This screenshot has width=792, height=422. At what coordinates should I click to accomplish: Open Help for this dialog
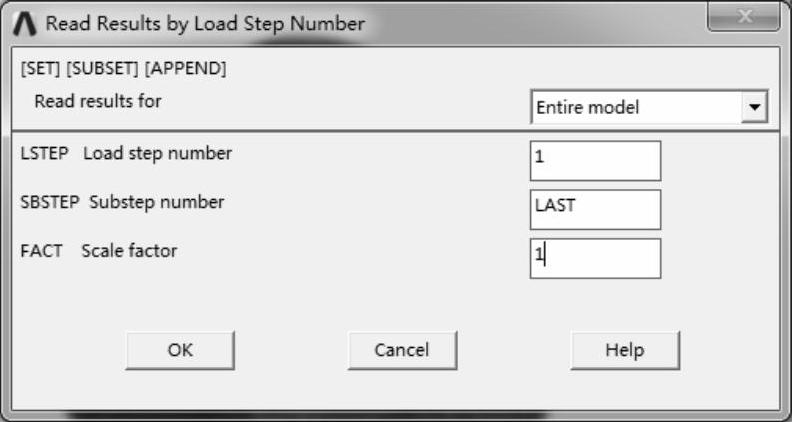(624, 350)
